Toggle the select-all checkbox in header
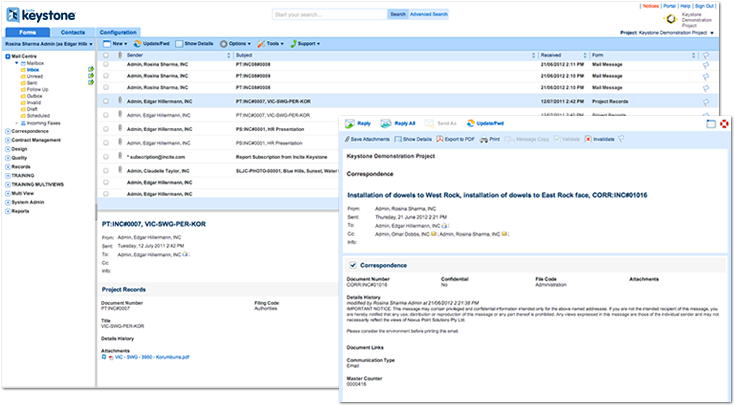 pos(106,55)
